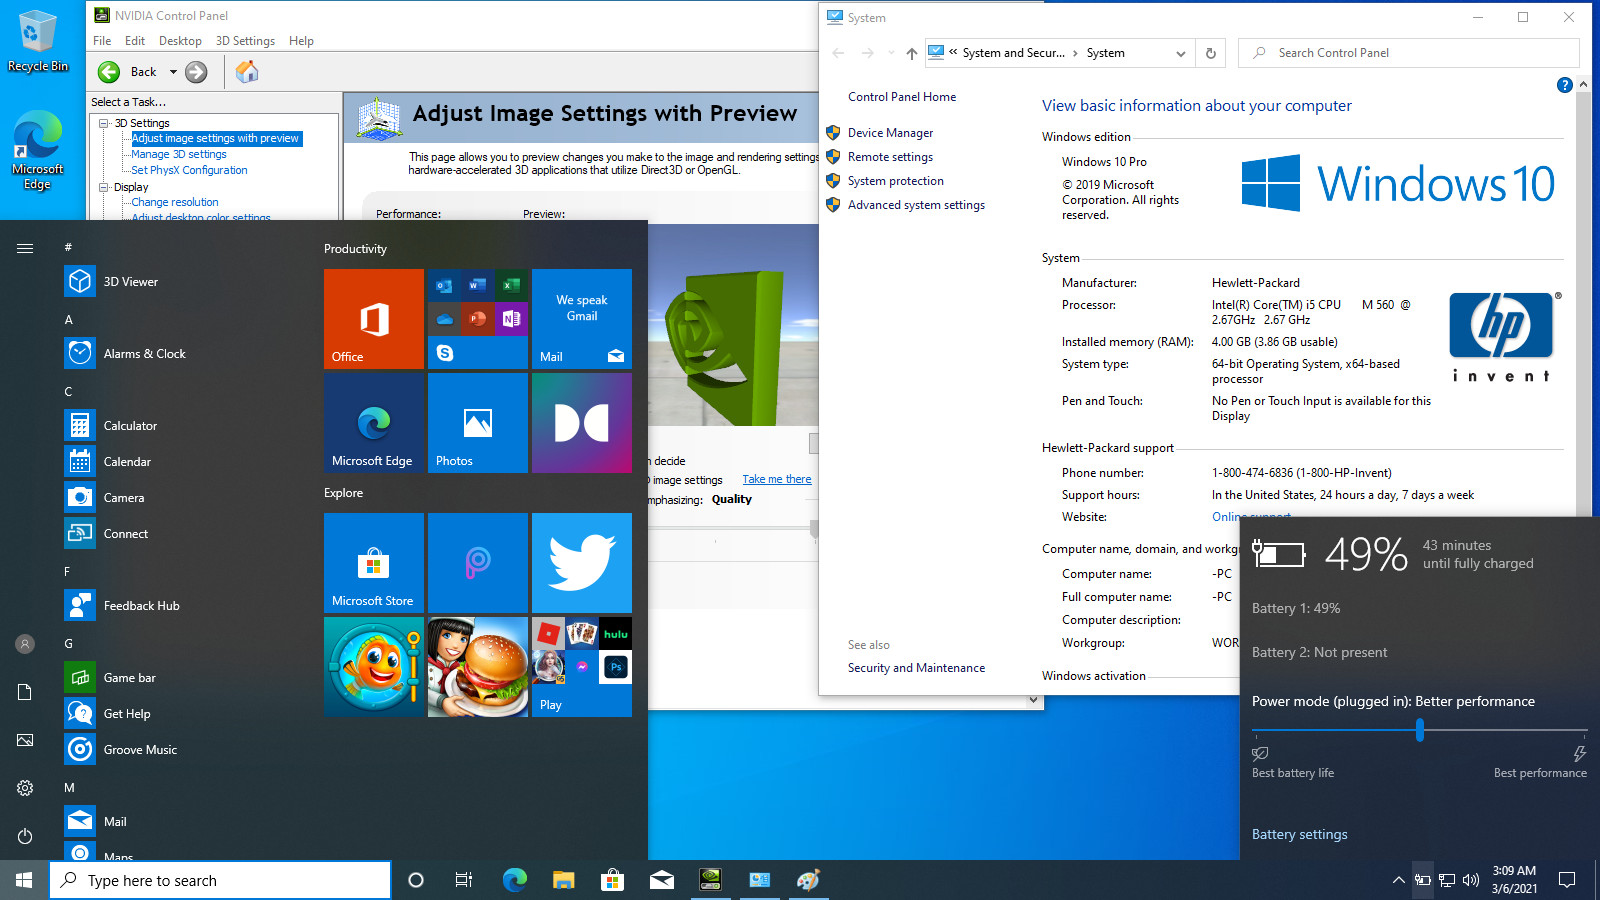The image size is (1600, 900).
Task: Open Task View on the taskbar
Action: click(x=464, y=880)
